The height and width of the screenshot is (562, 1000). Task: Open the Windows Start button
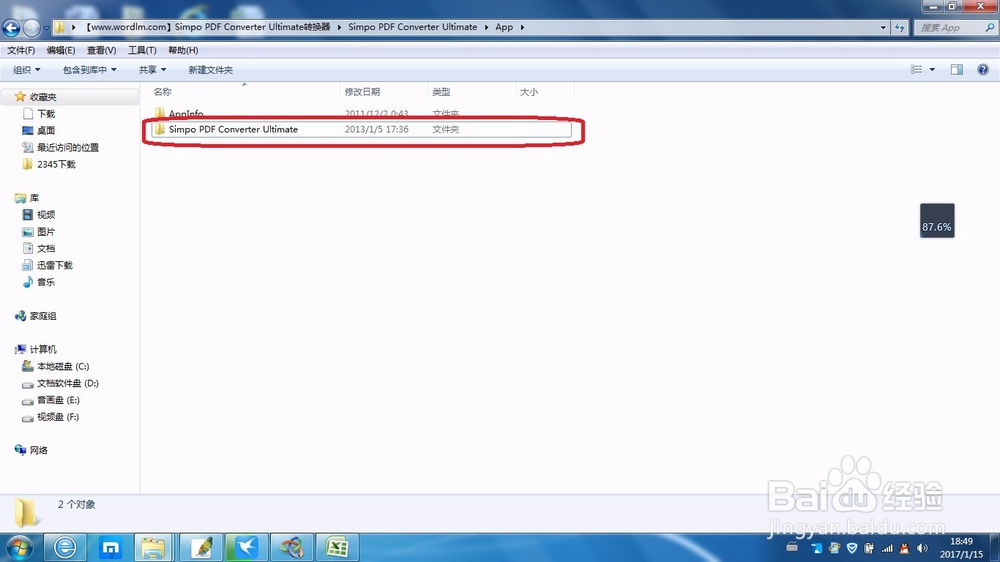19,547
